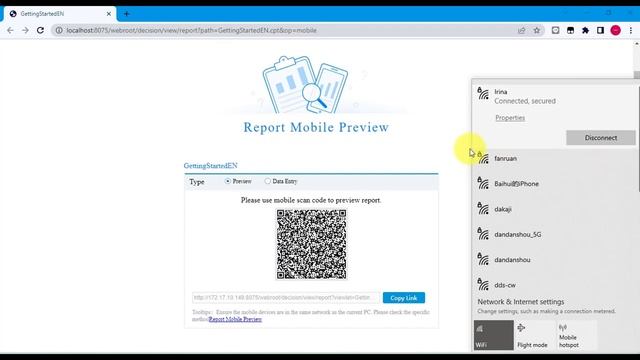Click the first extension icon after the star
Image resolution: width=640 pixels, height=360 pixels.
pyautogui.click(x=556, y=30)
